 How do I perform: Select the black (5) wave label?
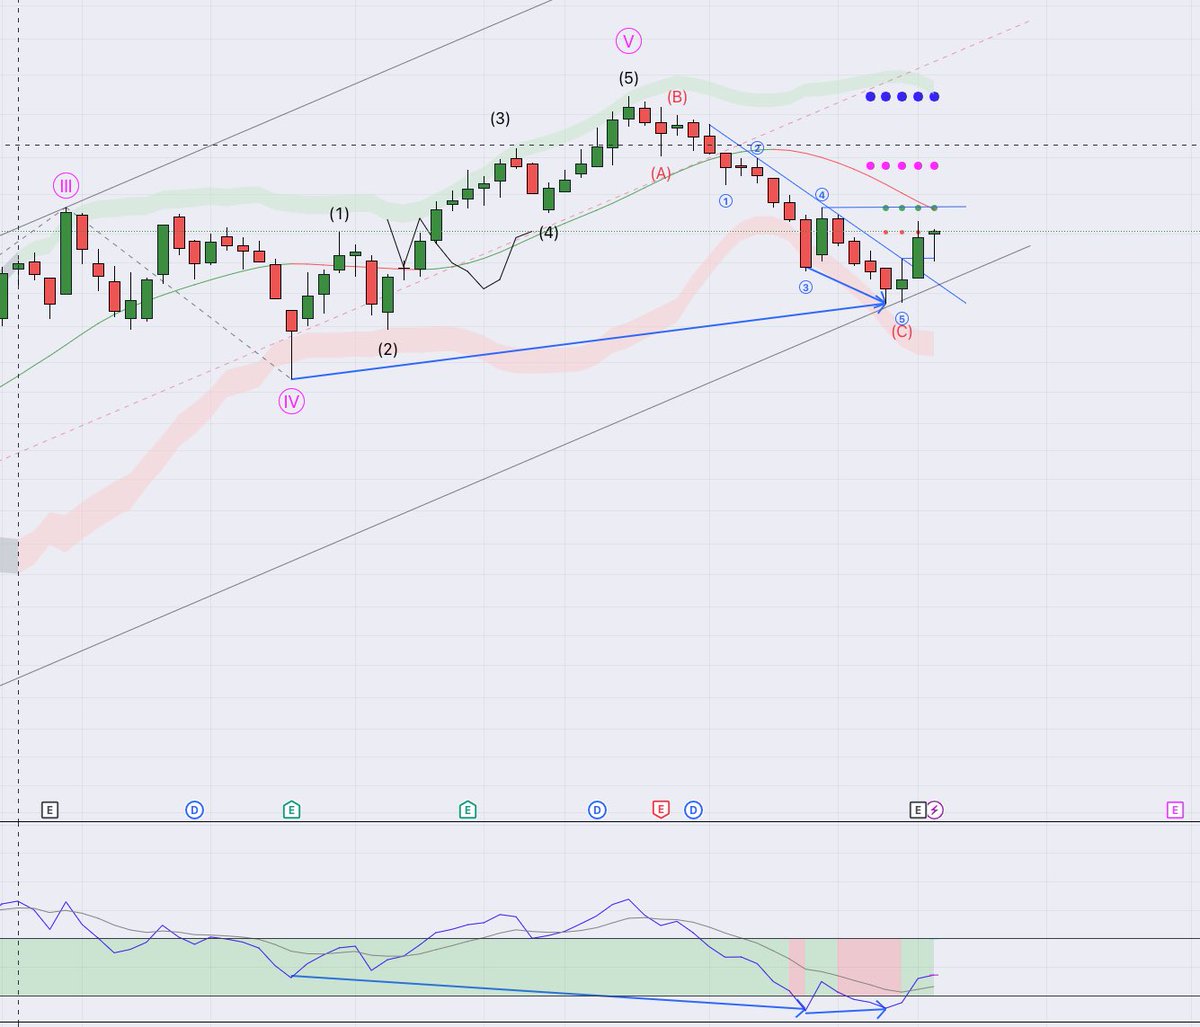(x=628, y=78)
